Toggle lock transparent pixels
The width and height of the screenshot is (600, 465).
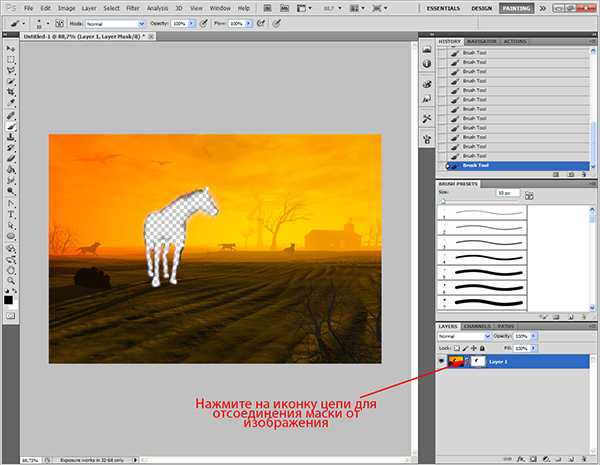click(x=457, y=348)
